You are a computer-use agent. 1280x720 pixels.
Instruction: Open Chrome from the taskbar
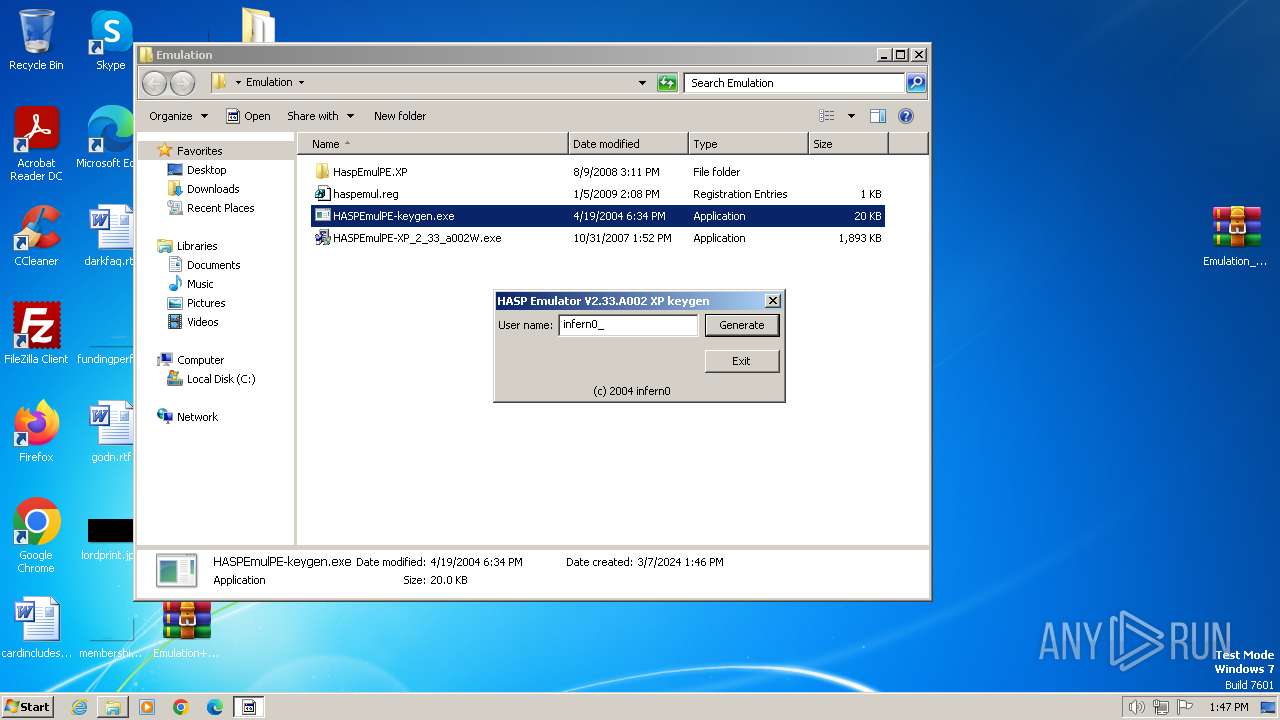pyautogui.click(x=181, y=707)
